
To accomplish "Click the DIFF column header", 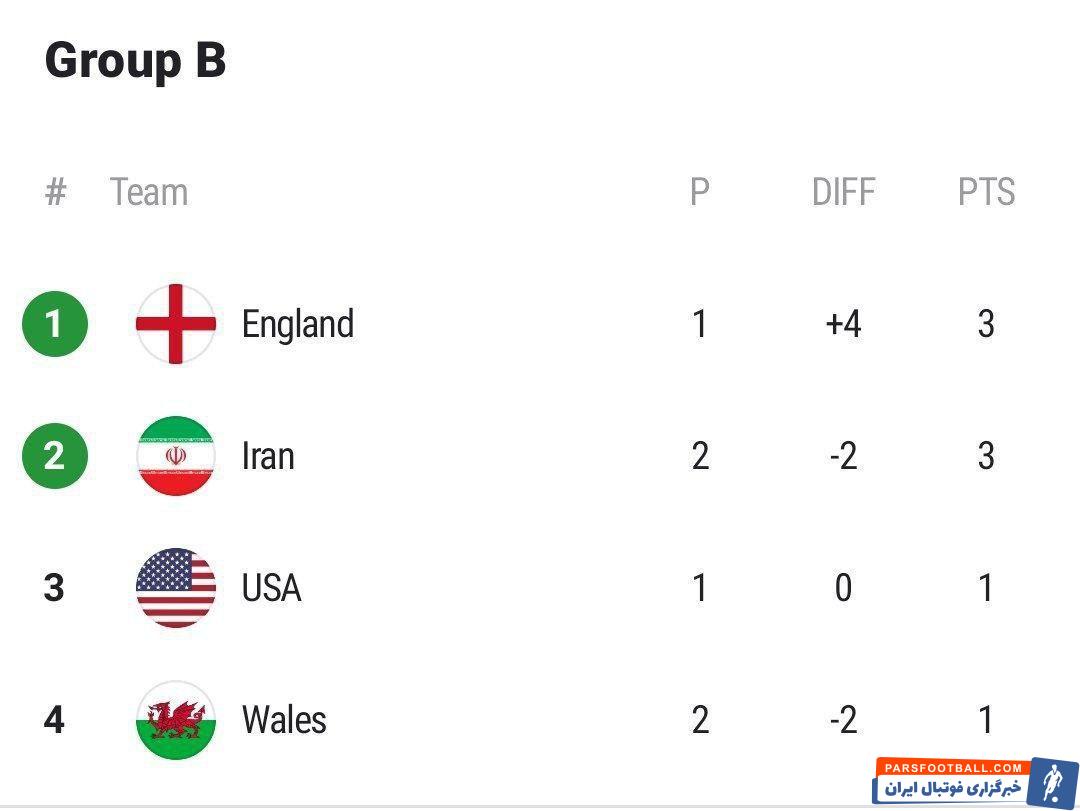I will [x=843, y=192].
